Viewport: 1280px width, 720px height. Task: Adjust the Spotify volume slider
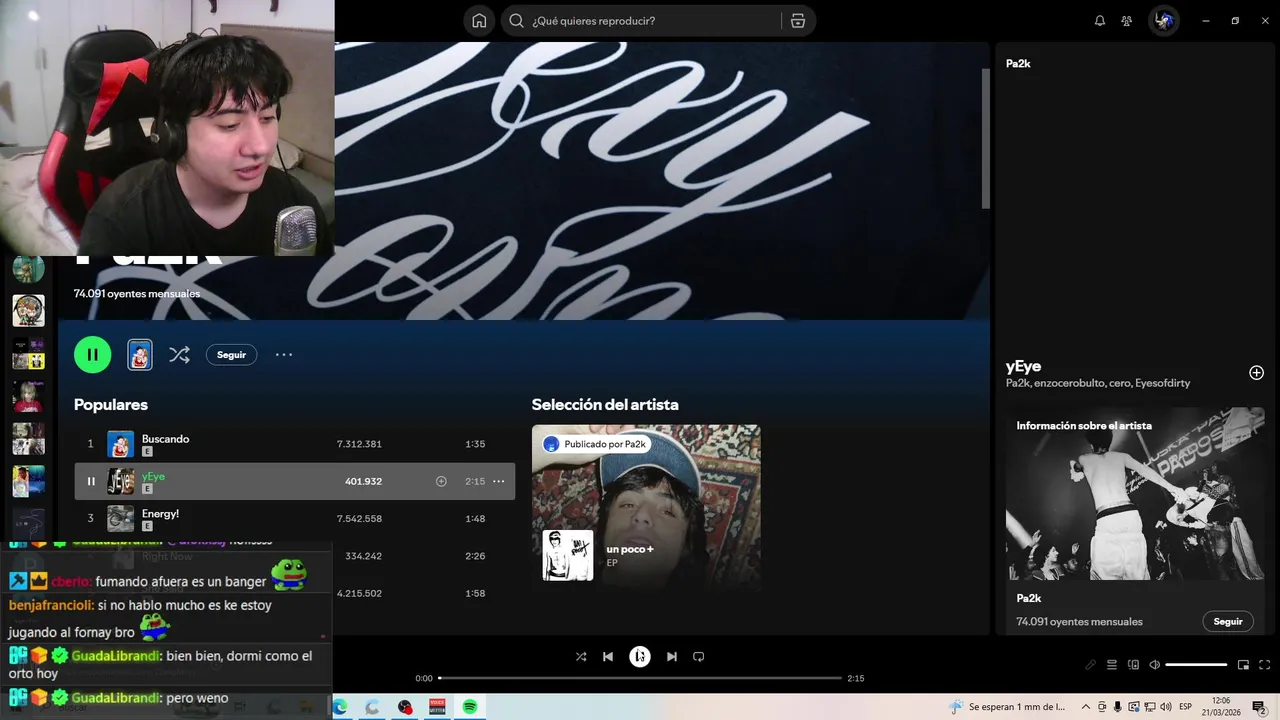1196,665
